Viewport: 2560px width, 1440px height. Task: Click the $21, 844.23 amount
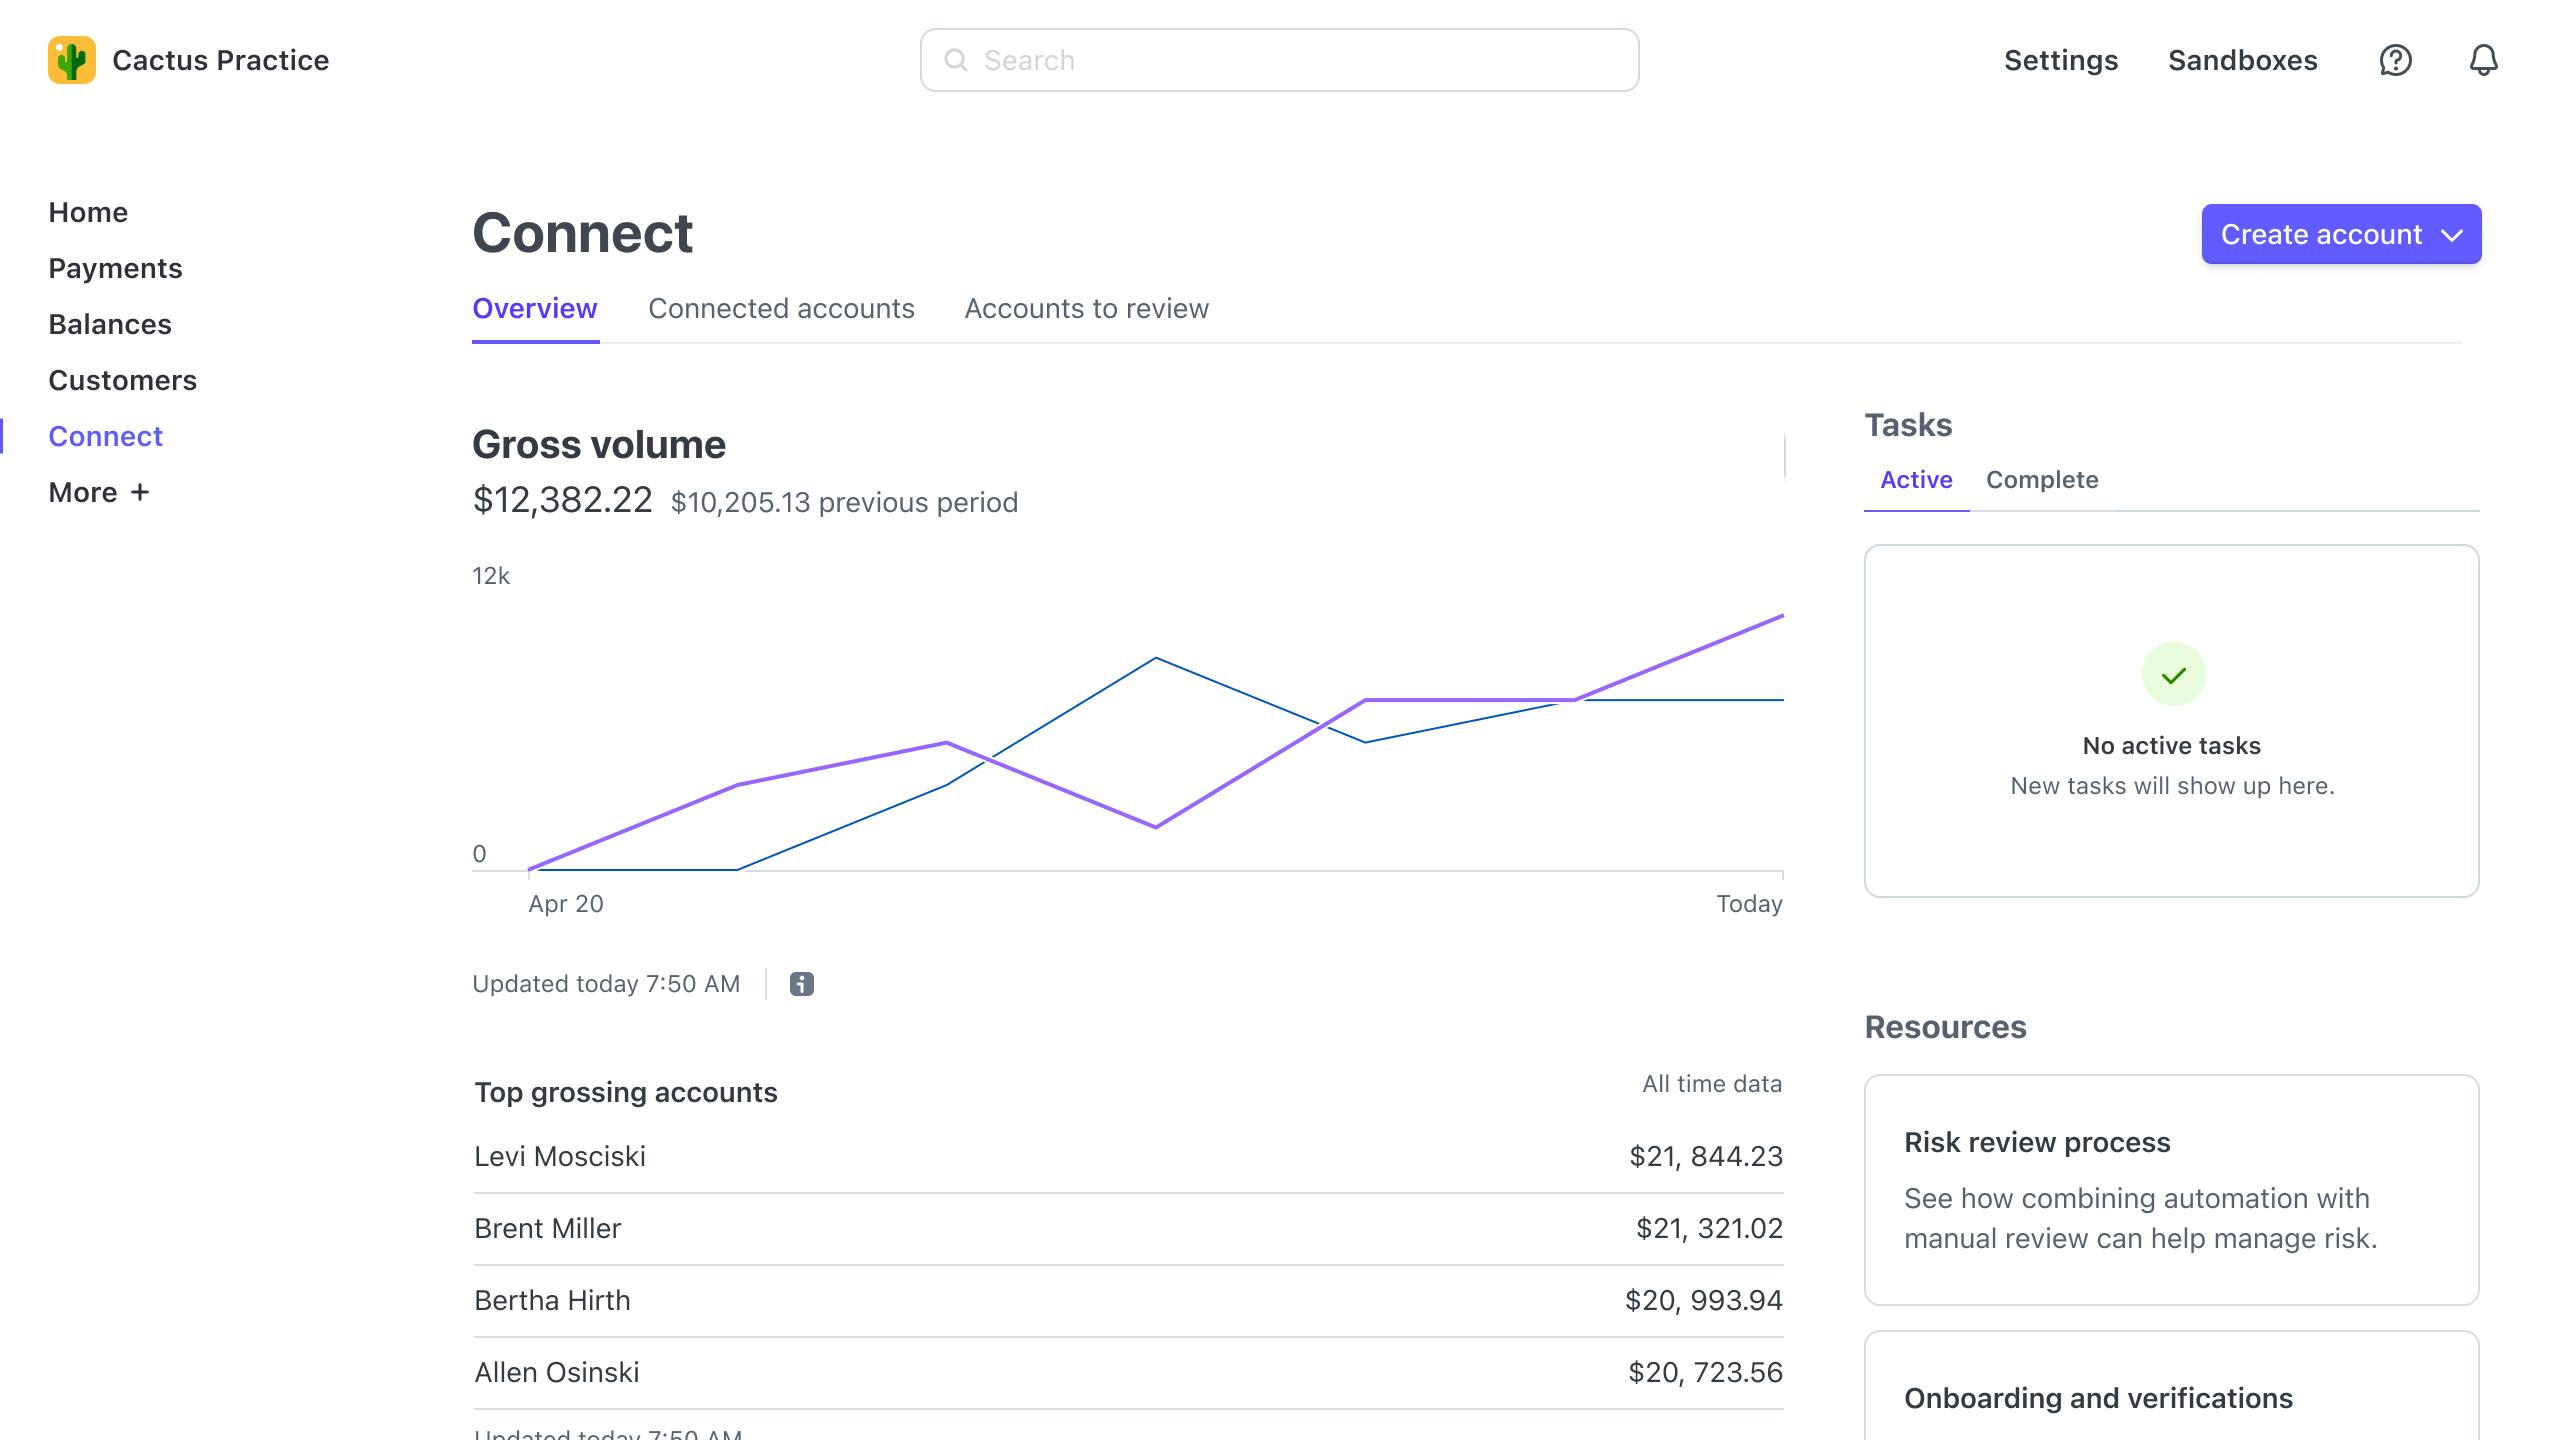(1706, 1156)
